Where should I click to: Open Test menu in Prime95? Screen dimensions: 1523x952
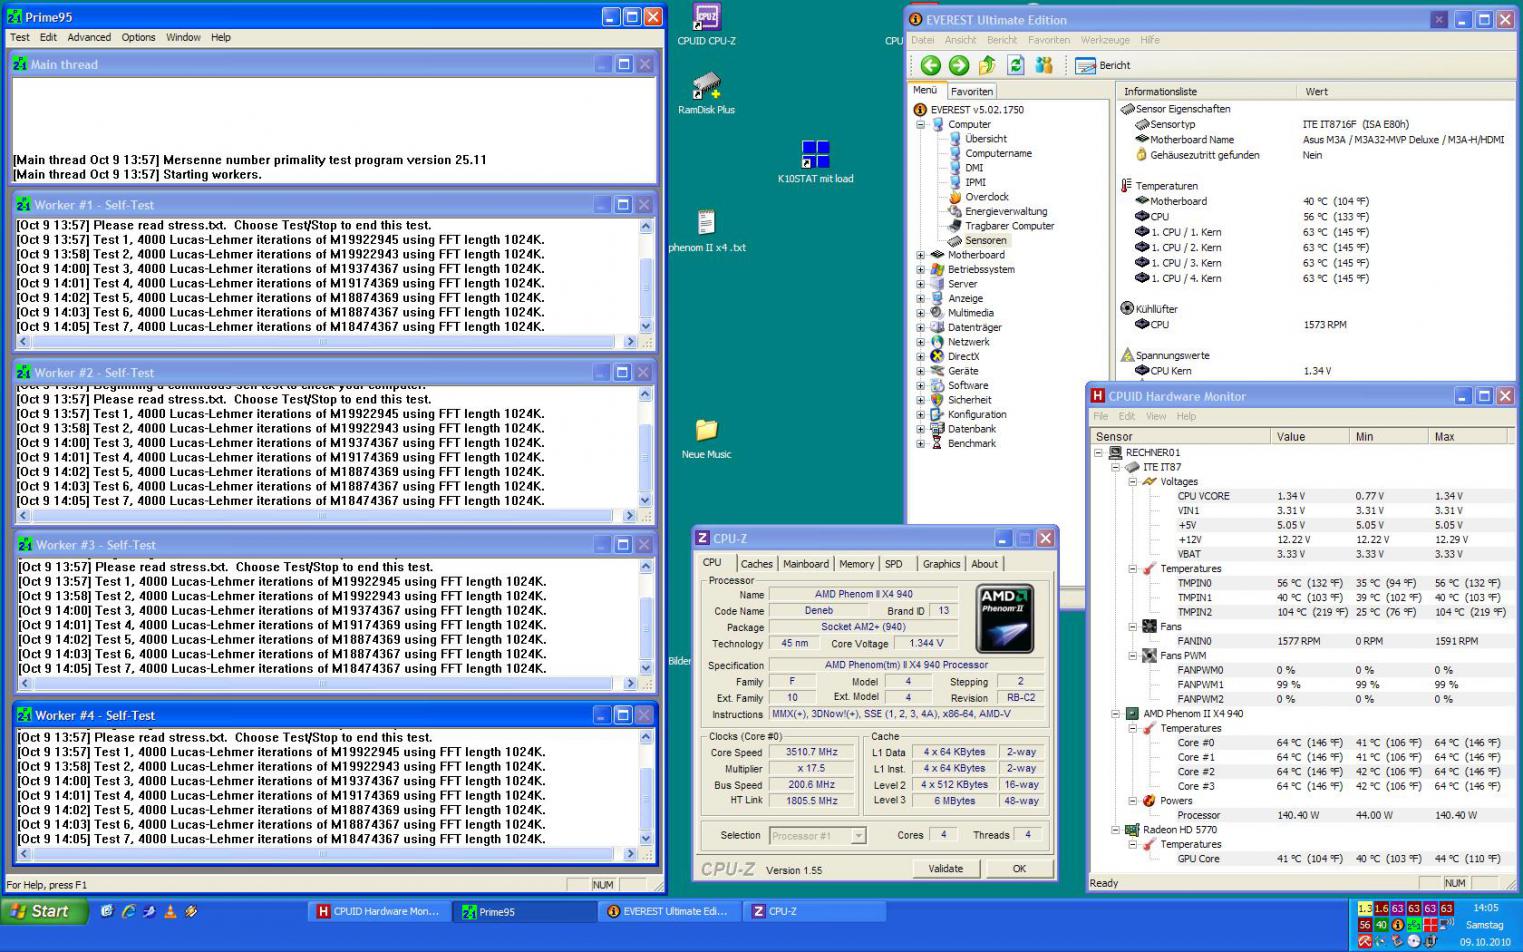pos(20,37)
